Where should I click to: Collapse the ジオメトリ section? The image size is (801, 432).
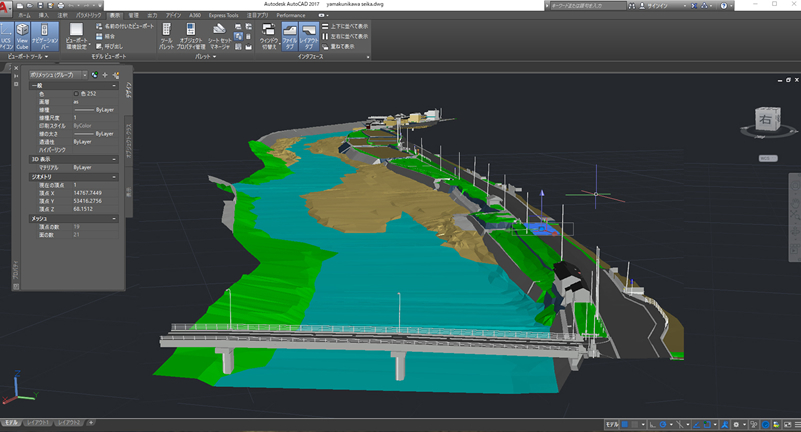[x=115, y=176]
